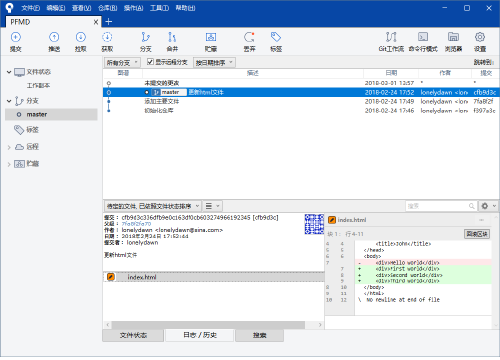Click the plus icon to add a new tab
The width and height of the screenshot is (500, 360).
pos(109,22)
